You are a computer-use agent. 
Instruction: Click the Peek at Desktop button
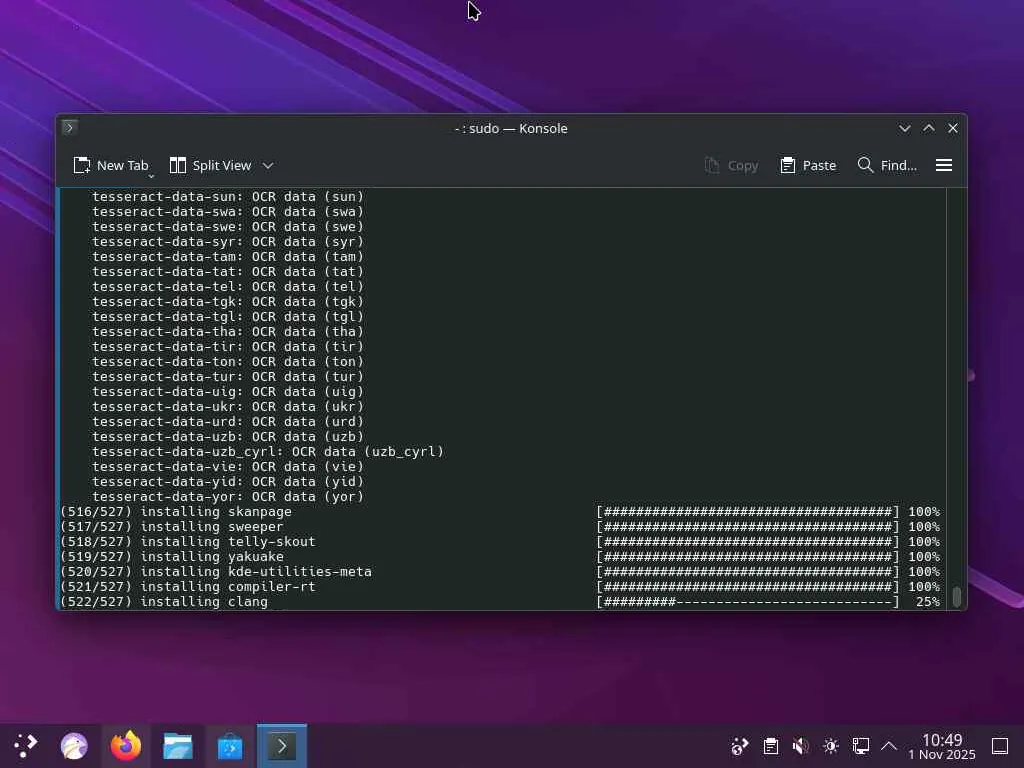(x=1000, y=746)
